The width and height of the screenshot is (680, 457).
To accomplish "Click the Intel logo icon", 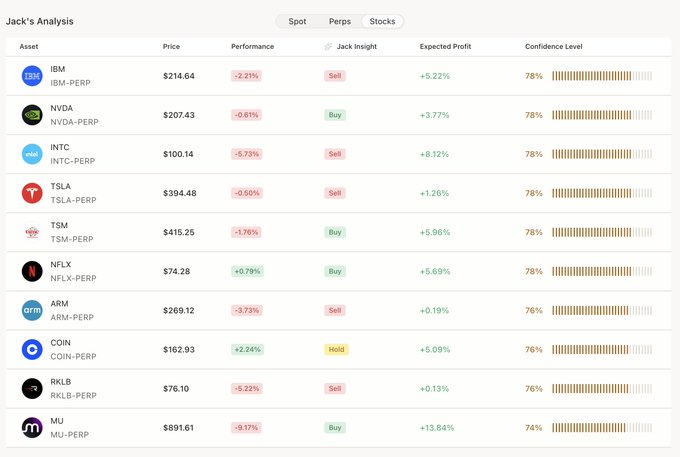I will tap(32, 154).
